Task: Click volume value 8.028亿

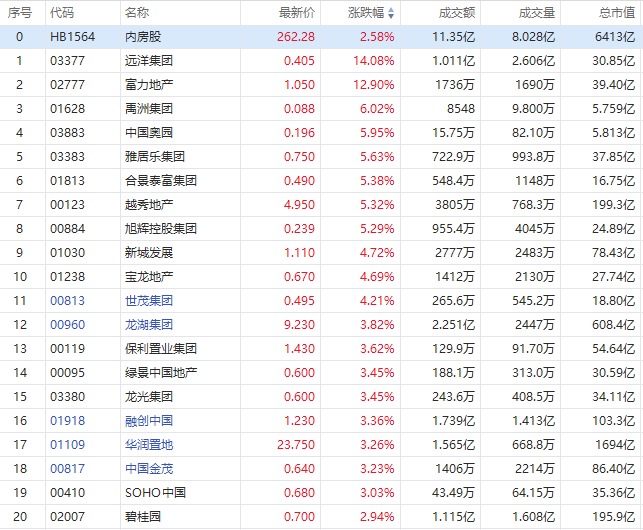Action: [x=534, y=37]
